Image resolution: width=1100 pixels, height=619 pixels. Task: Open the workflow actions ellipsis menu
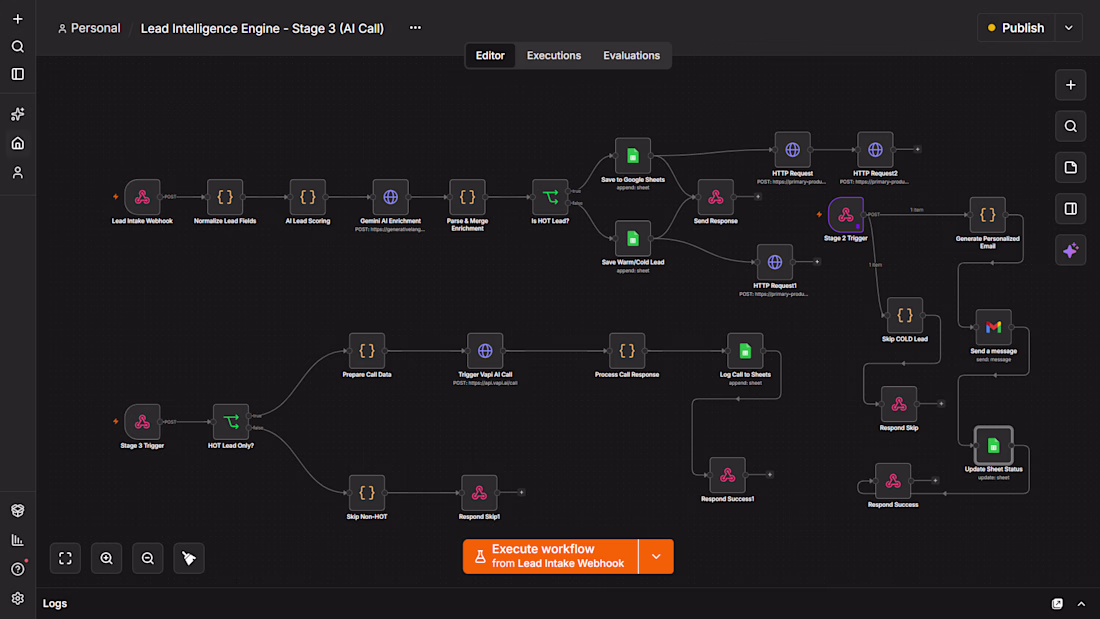415,28
